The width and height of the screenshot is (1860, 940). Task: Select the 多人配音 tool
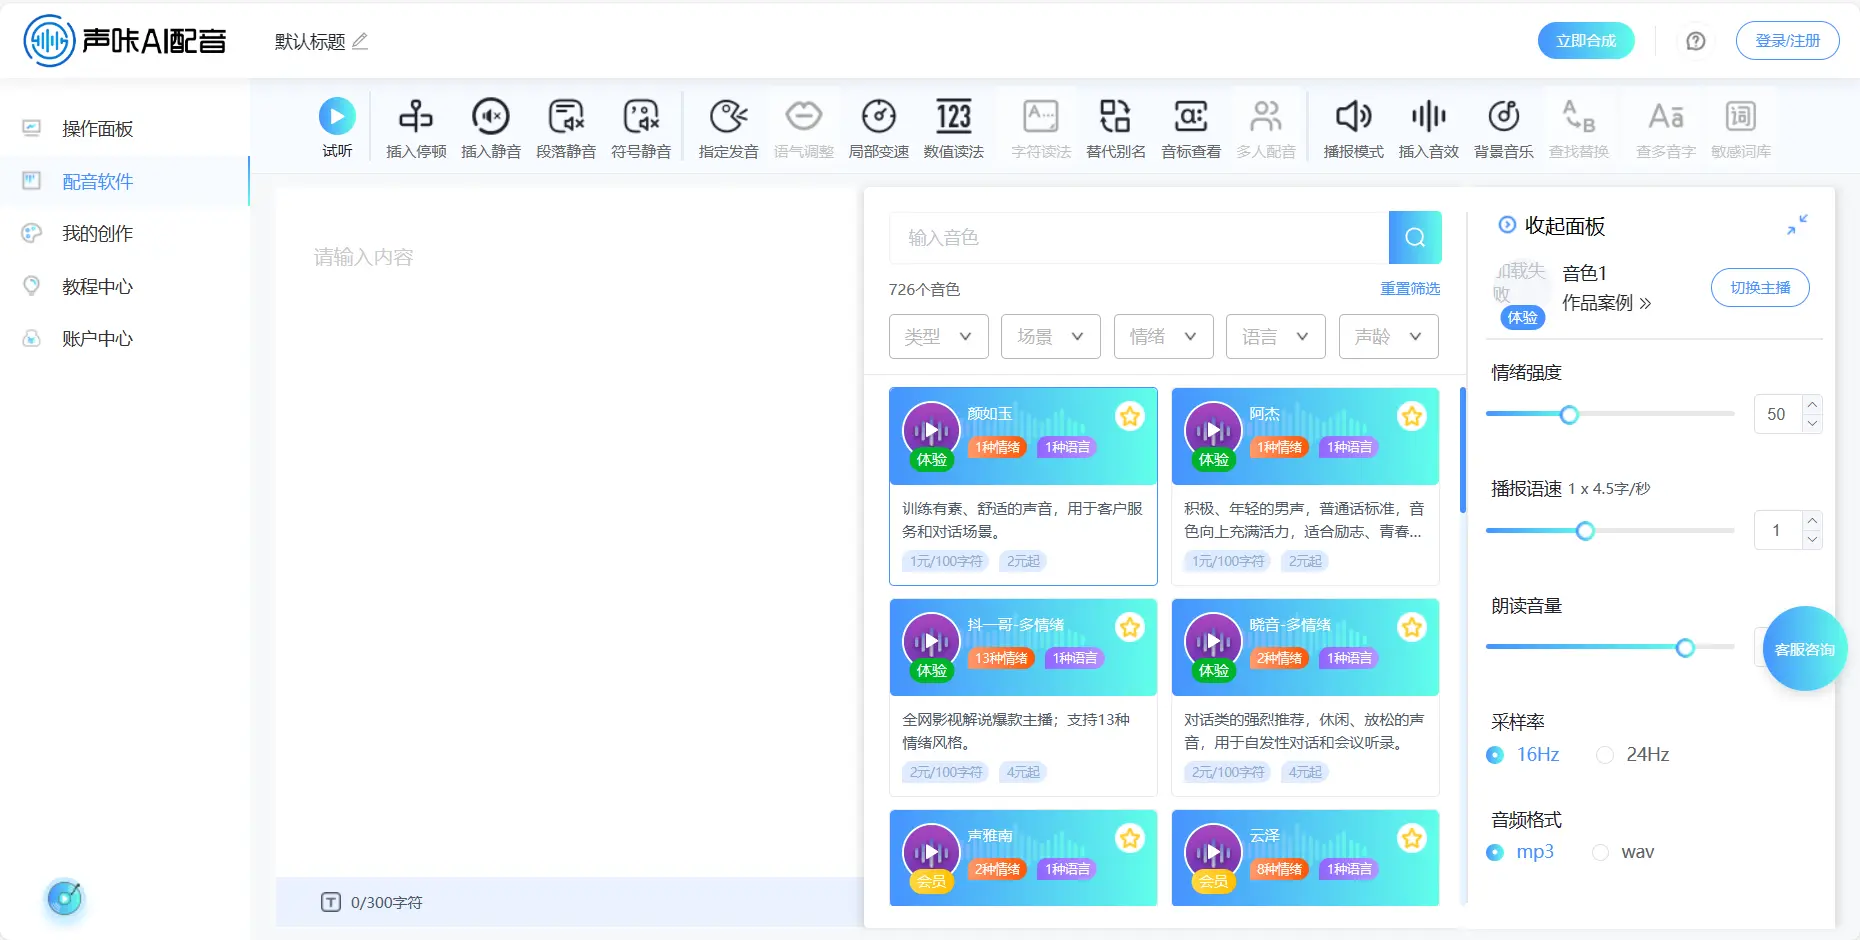coord(1266,125)
